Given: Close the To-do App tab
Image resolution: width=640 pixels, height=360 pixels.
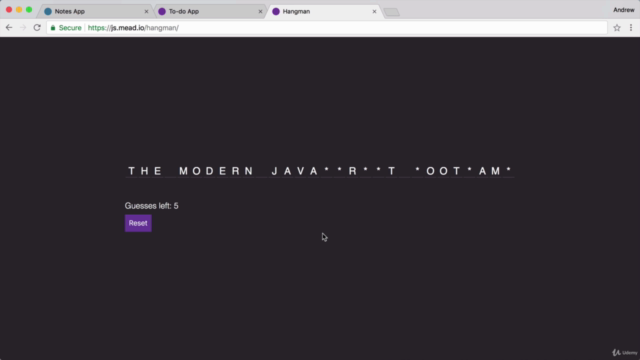Looking at the screenshot, I should (260, 11).
